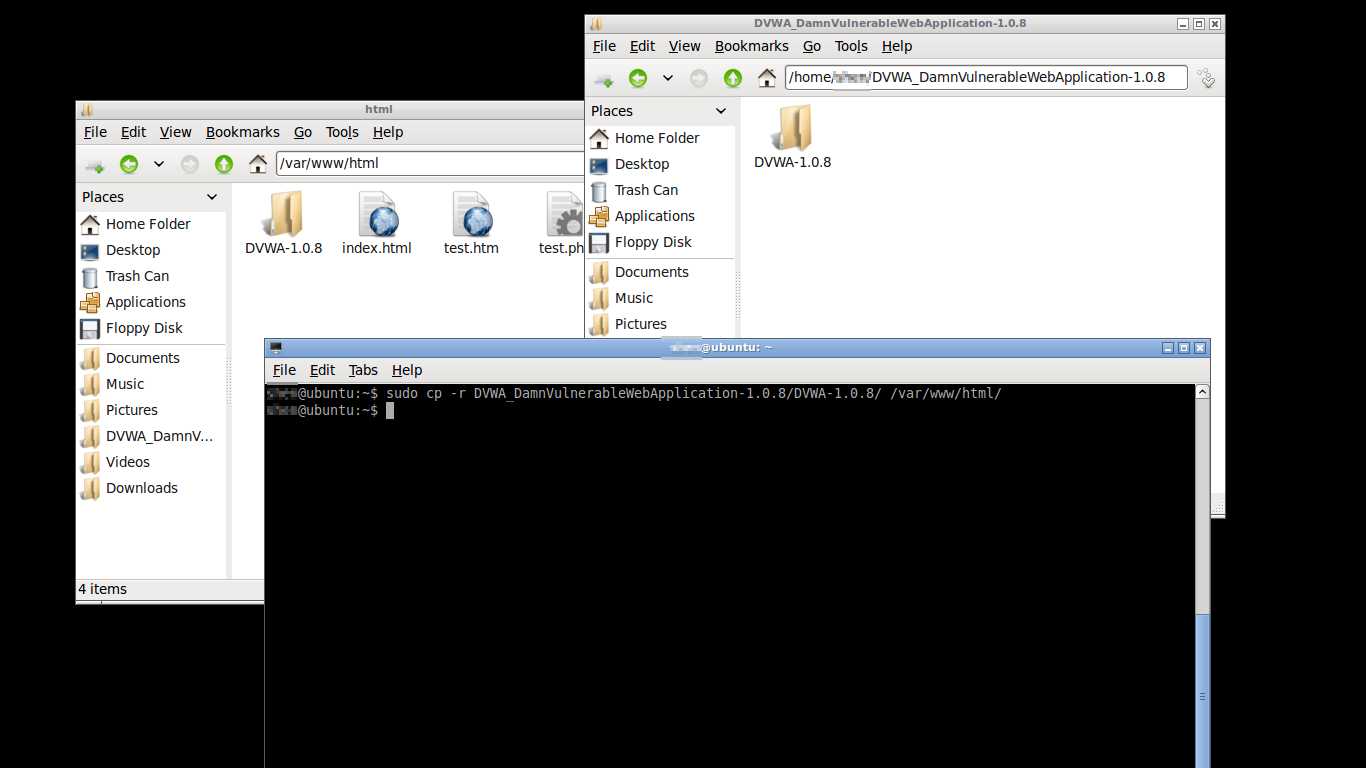Open Help menu in terminal window
Screen dimensions: 1366x768
407,370
